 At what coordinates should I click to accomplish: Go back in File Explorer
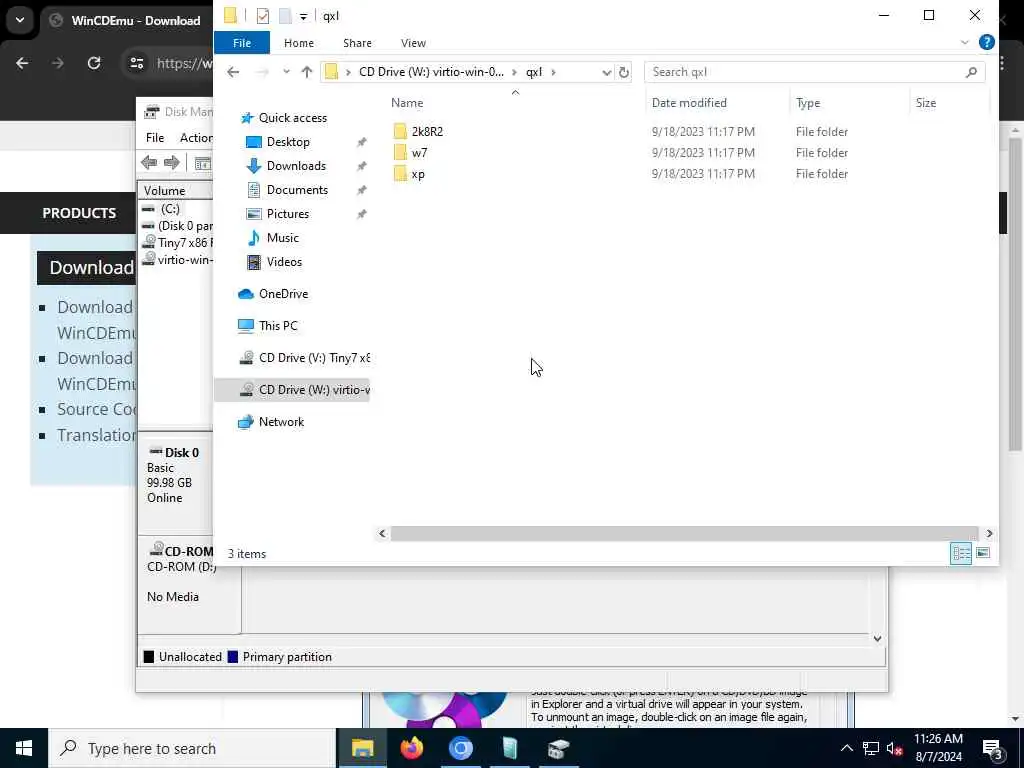click(233, 72)
